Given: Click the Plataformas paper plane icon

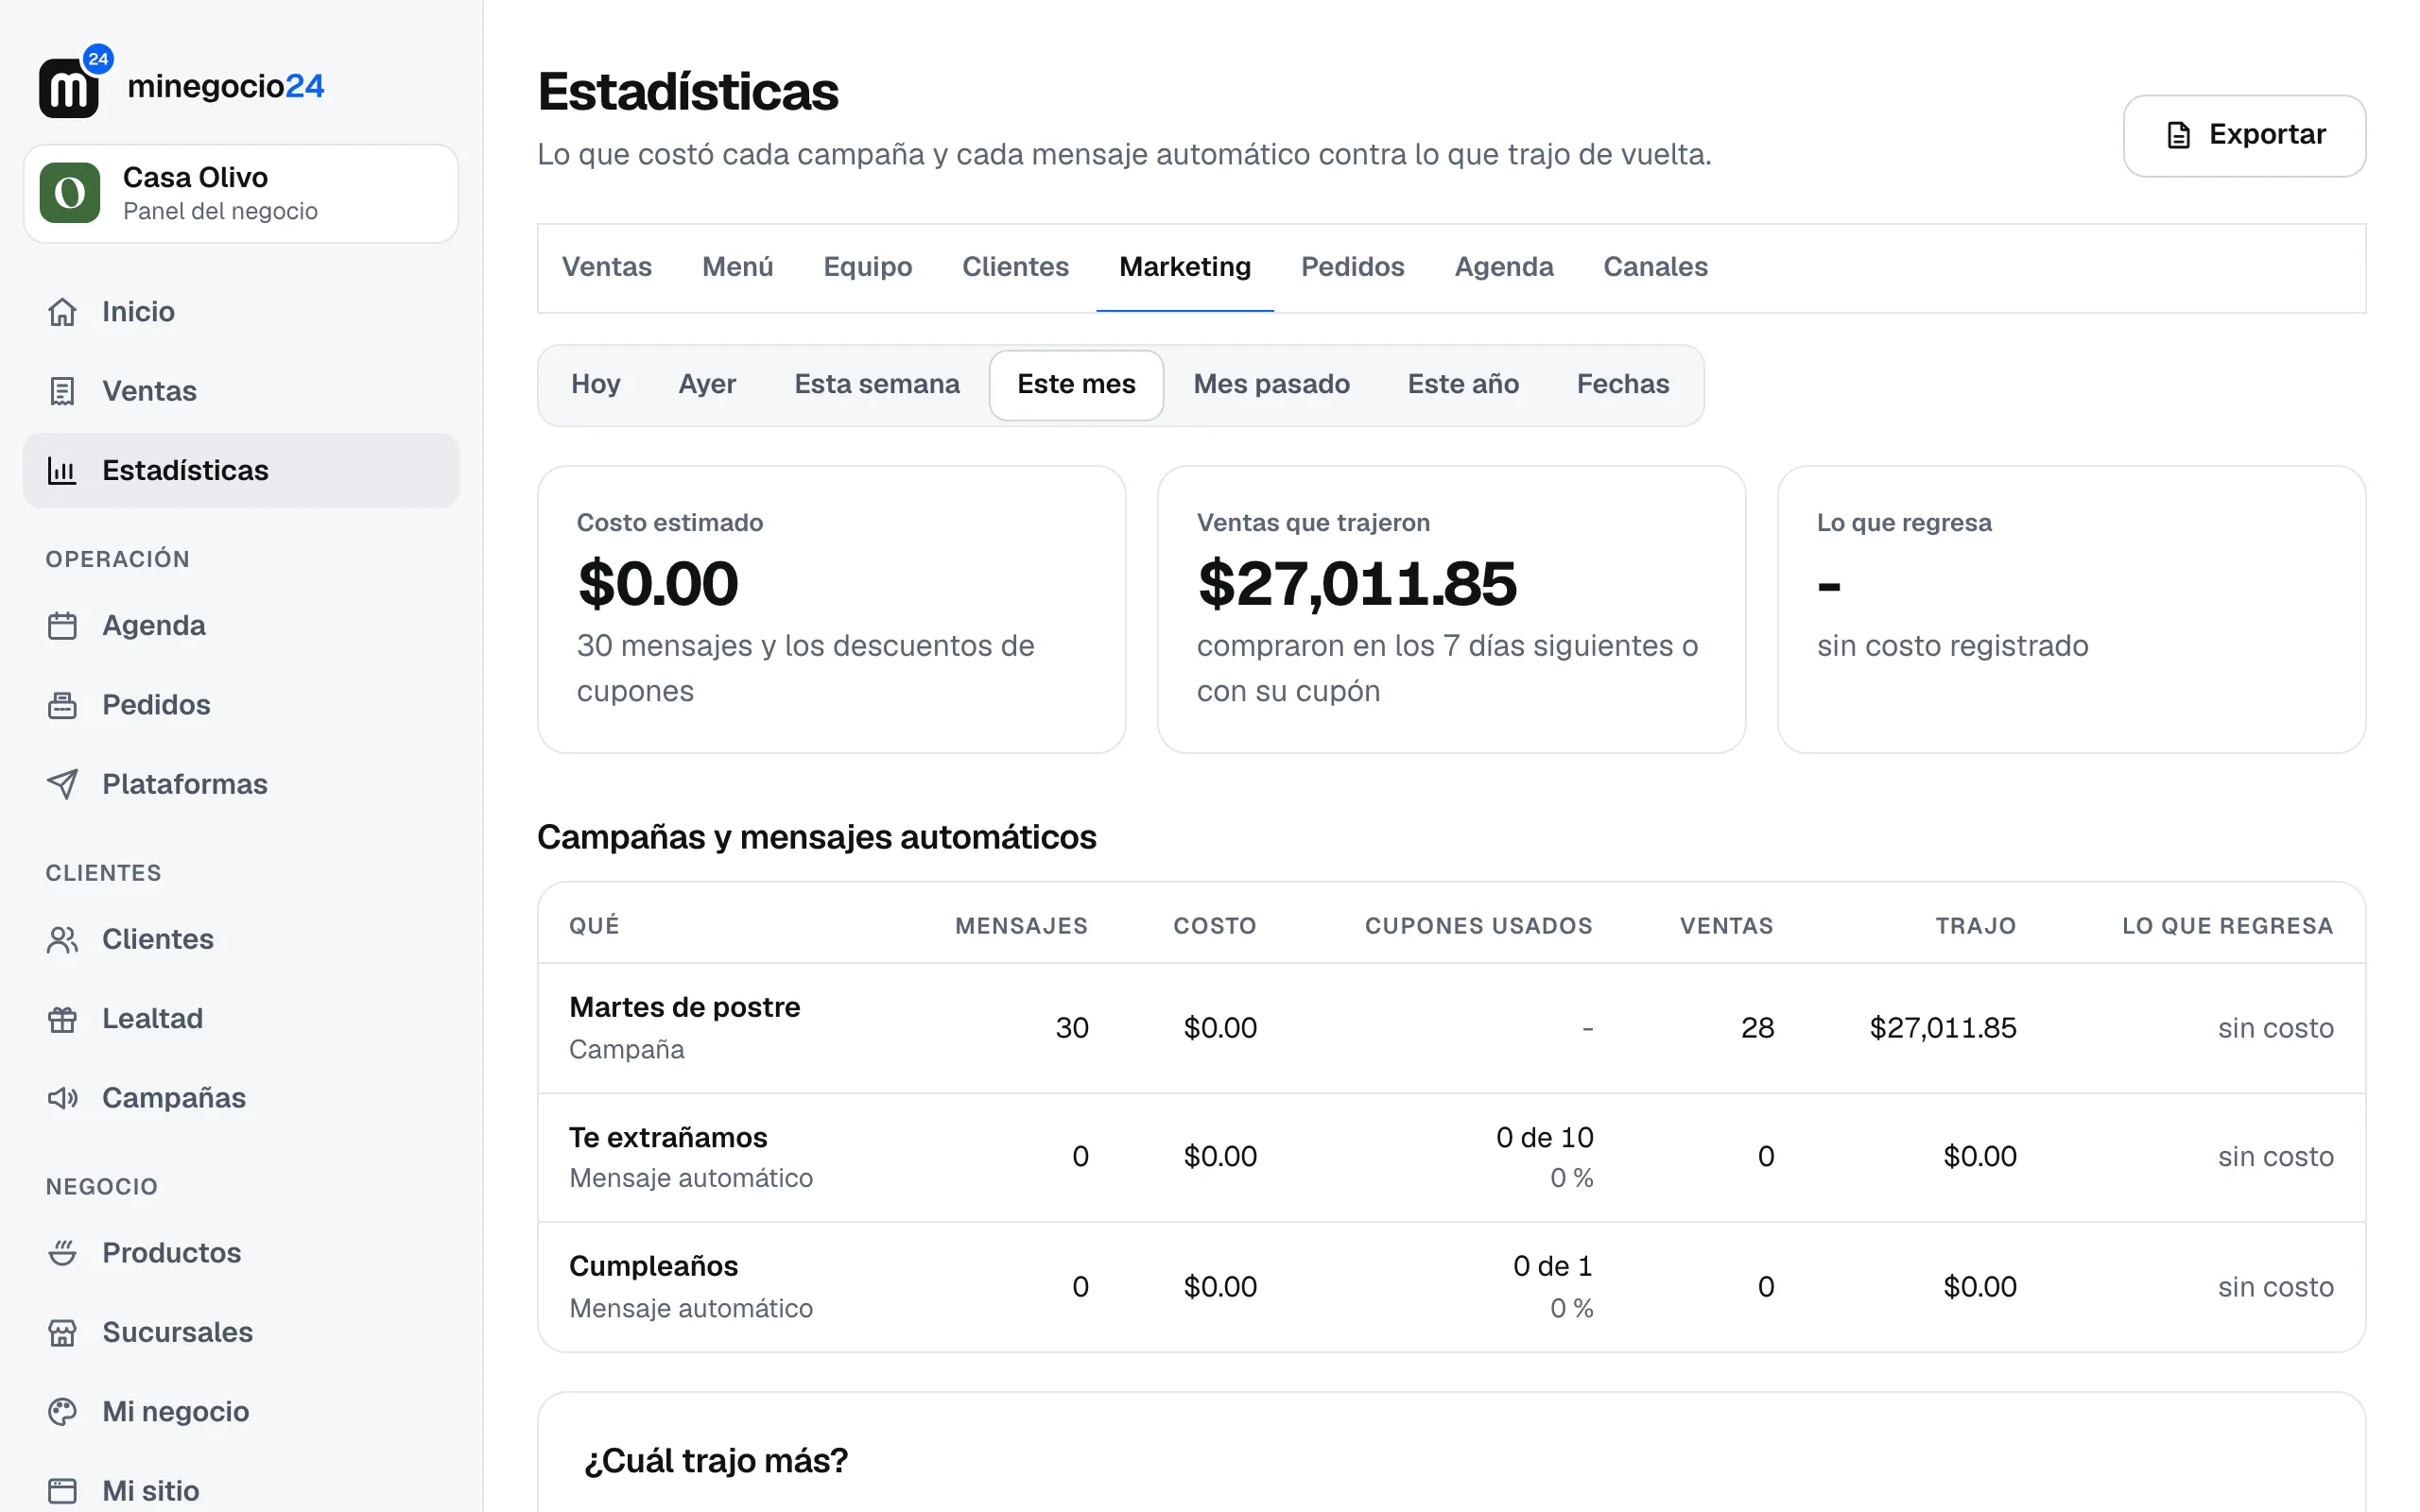Looking at the screenshot, I should [x=62, y=784].
